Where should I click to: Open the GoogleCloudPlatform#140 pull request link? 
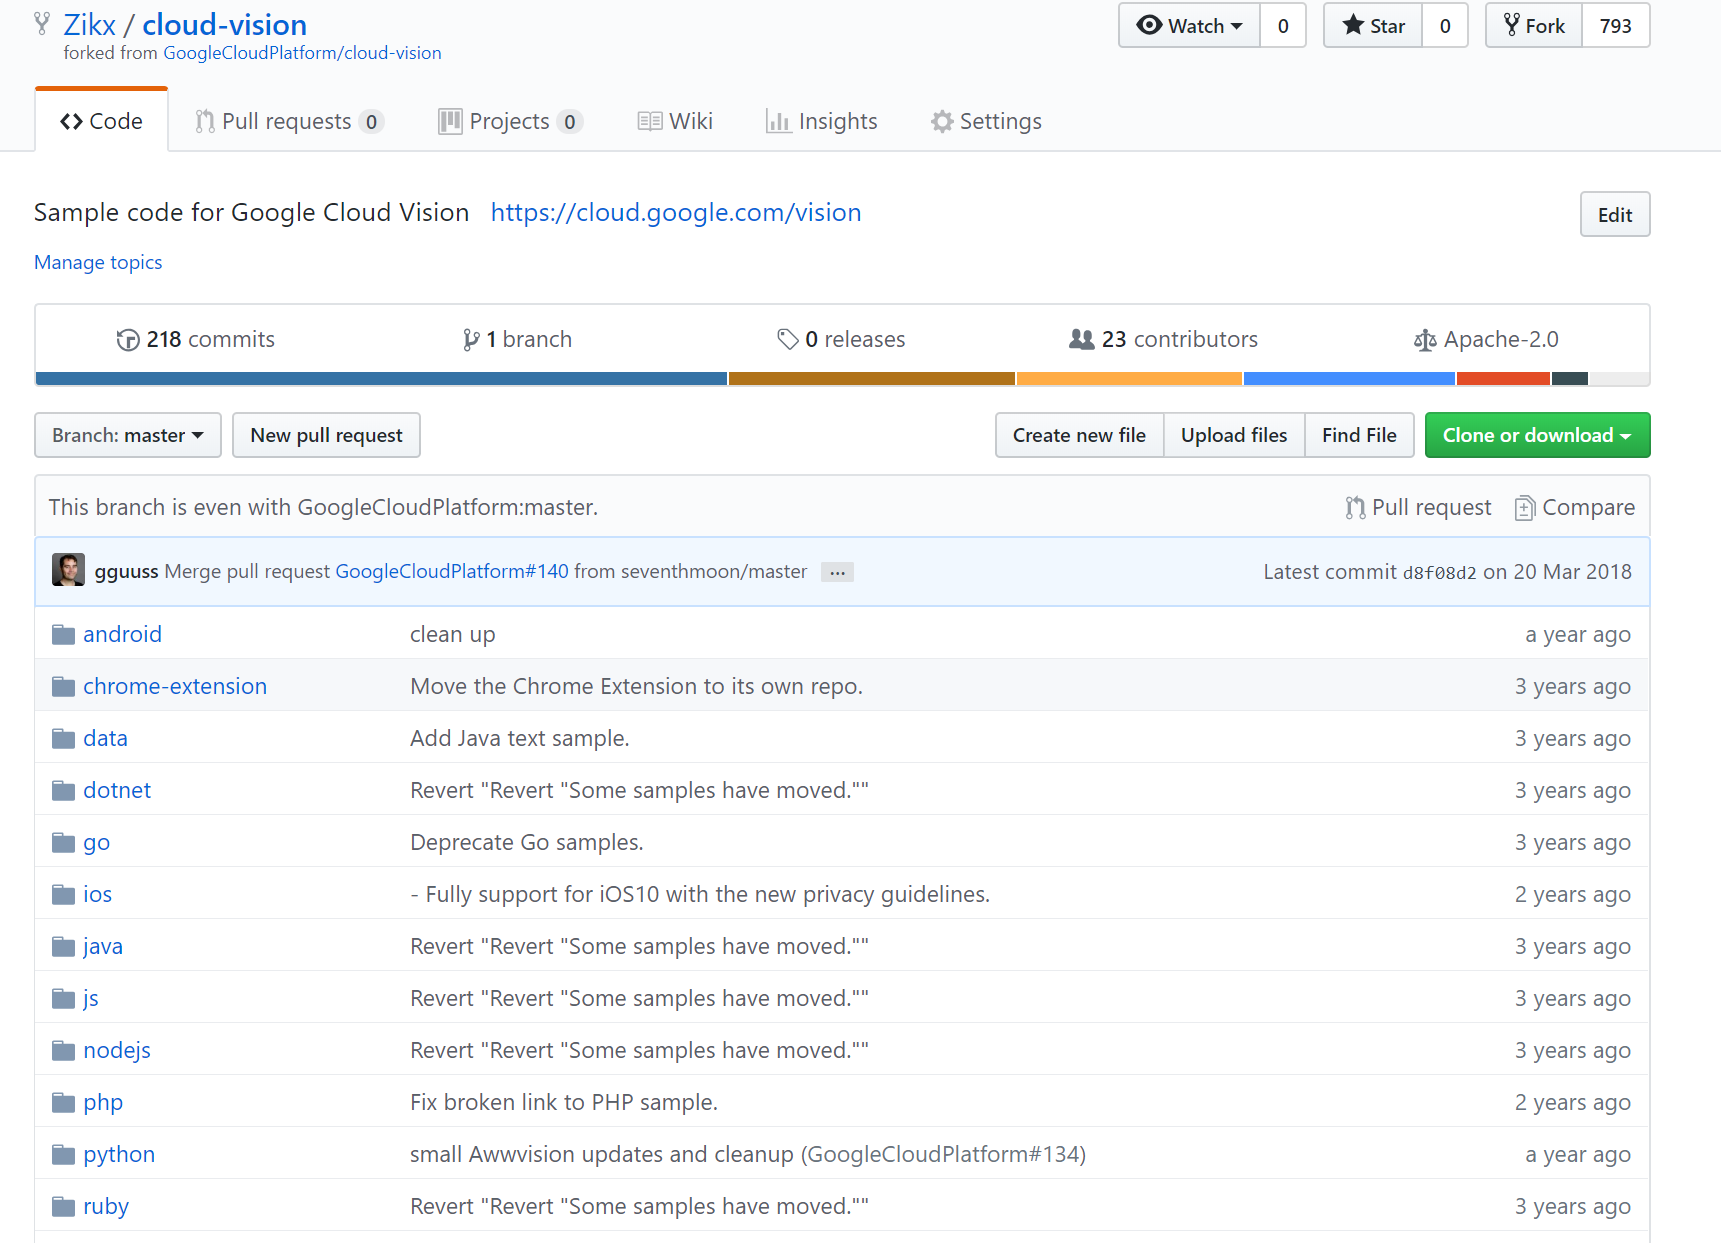pos(452,571)
